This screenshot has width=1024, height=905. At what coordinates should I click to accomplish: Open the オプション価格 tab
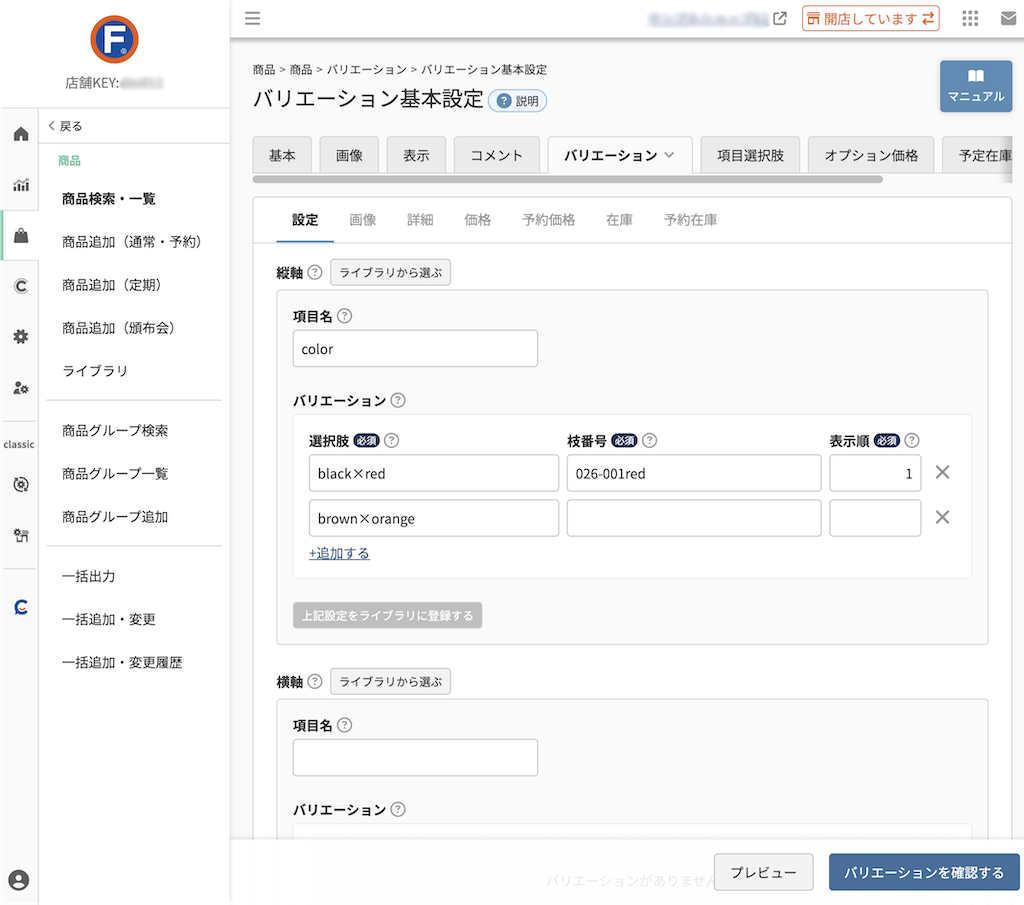(x=871, y=155)
